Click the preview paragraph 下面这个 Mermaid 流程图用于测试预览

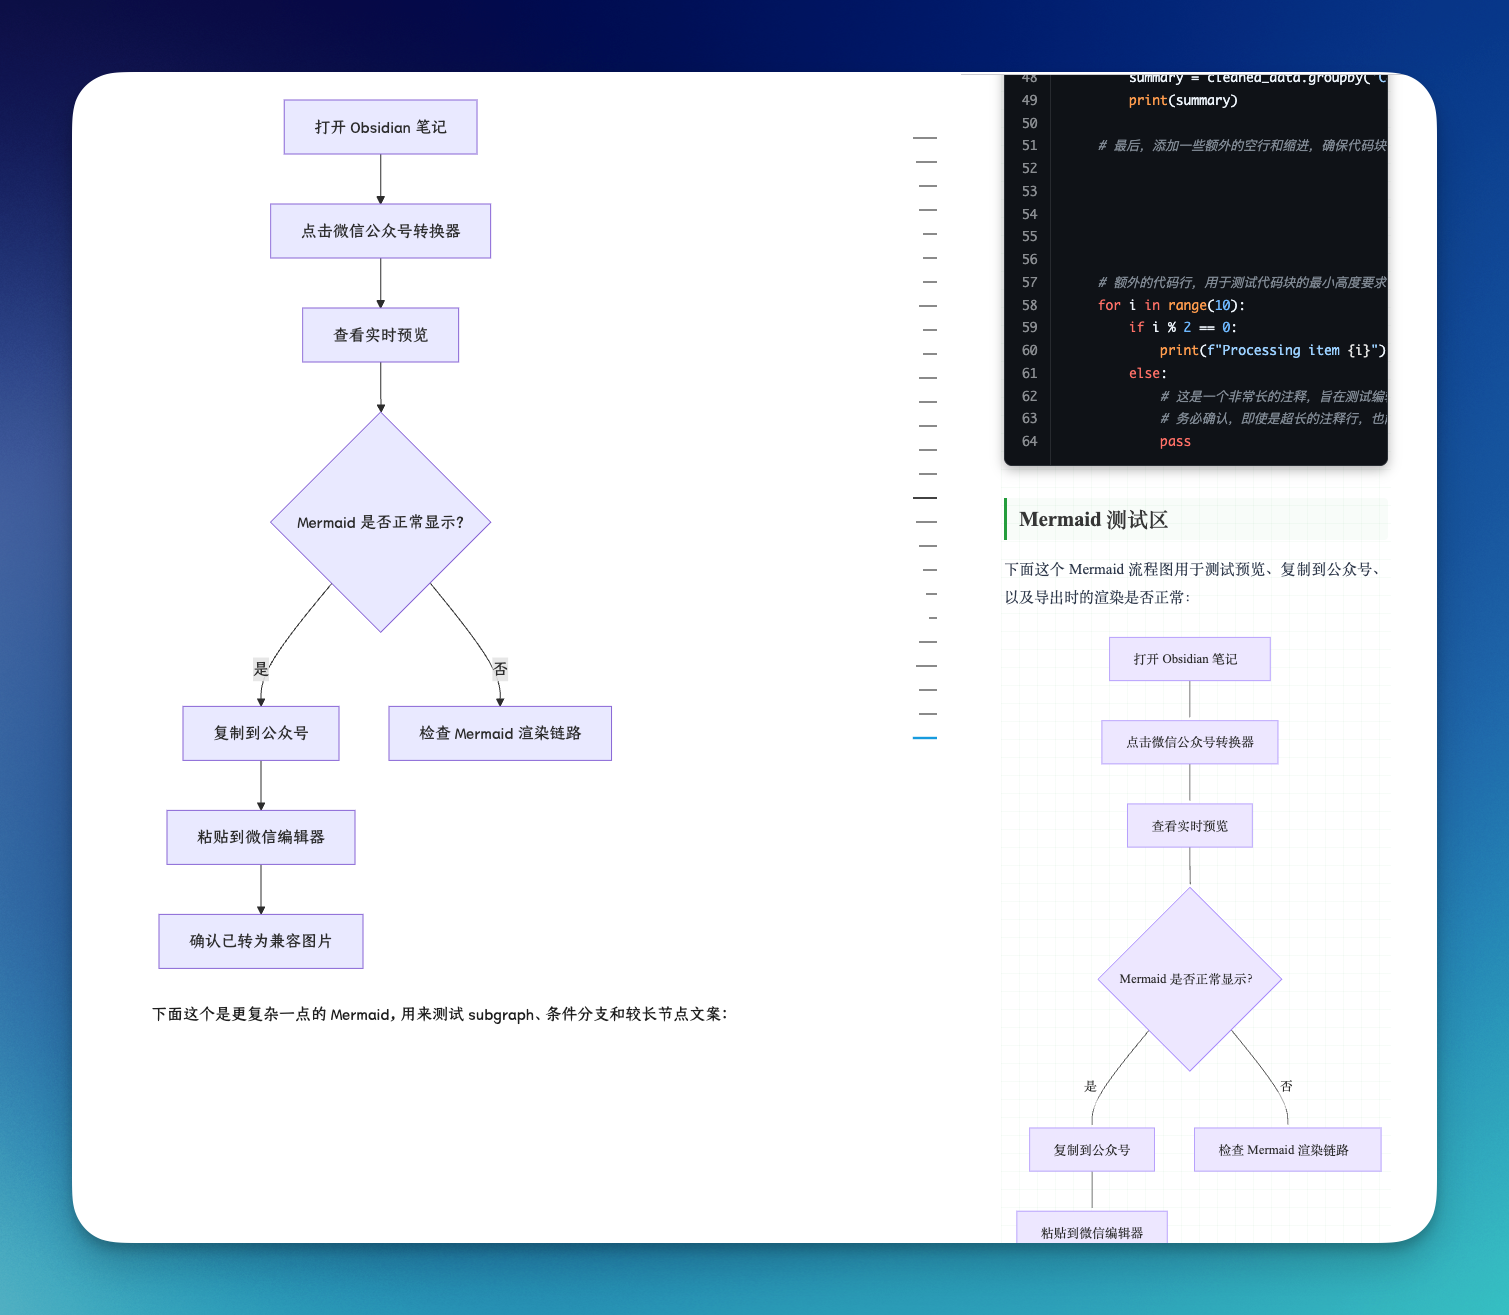1194,583
